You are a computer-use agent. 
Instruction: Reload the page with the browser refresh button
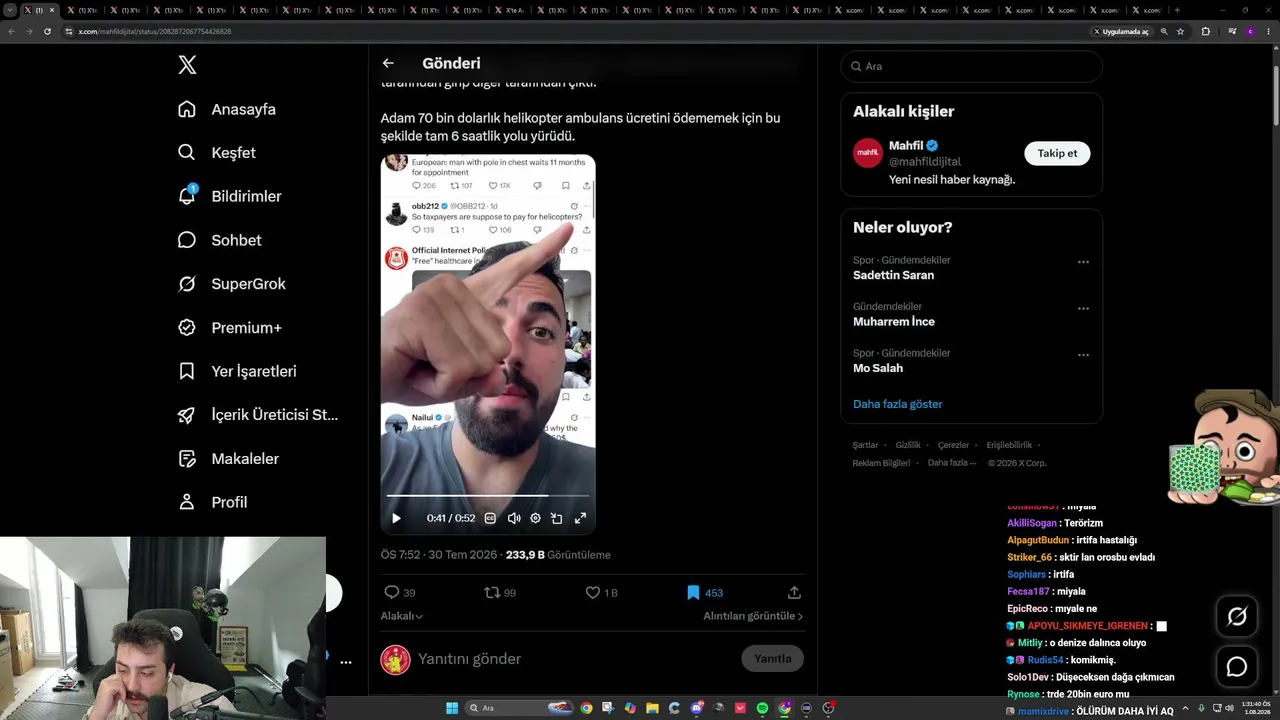click(47, 31)
